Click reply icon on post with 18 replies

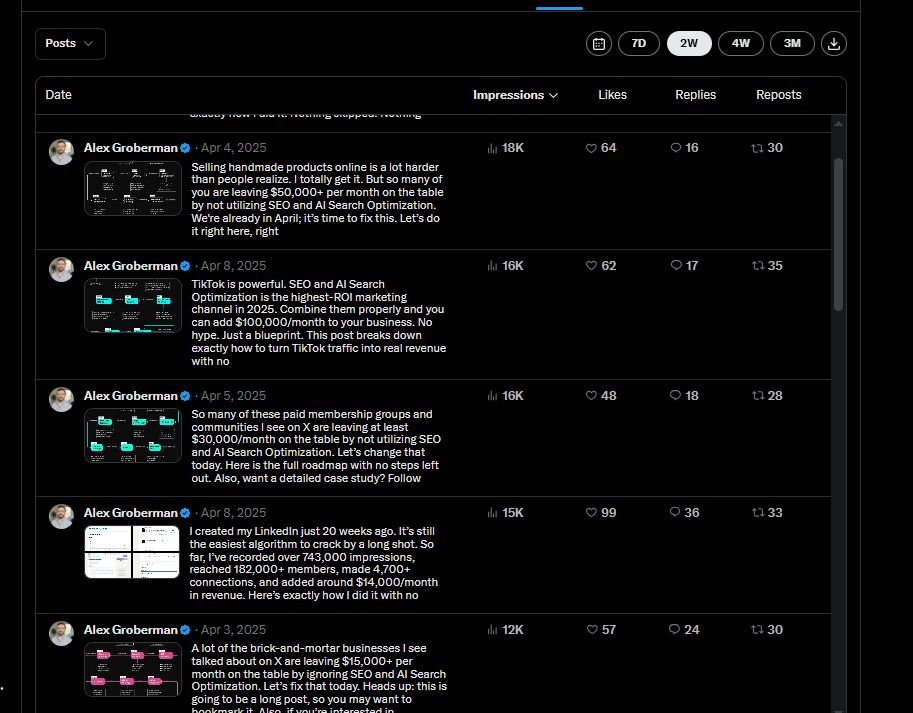675,395
